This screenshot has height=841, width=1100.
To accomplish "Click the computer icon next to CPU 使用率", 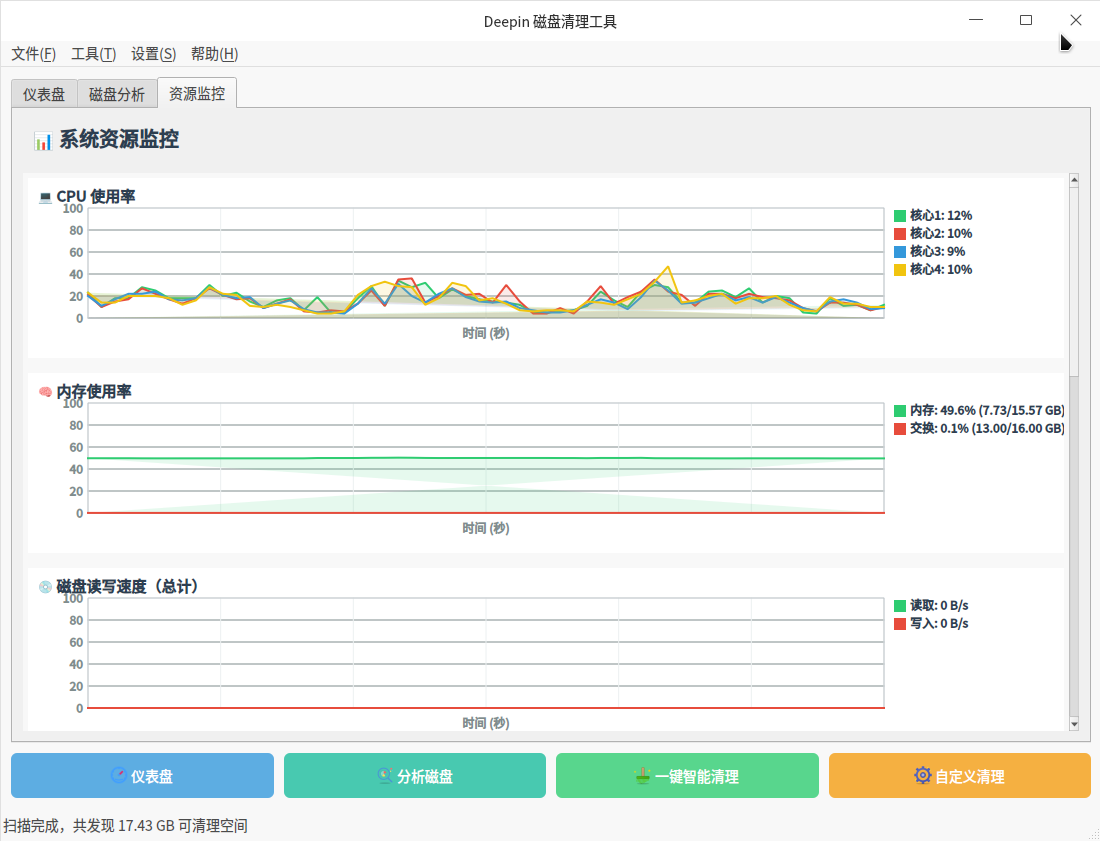I will (x=45, y=197).
